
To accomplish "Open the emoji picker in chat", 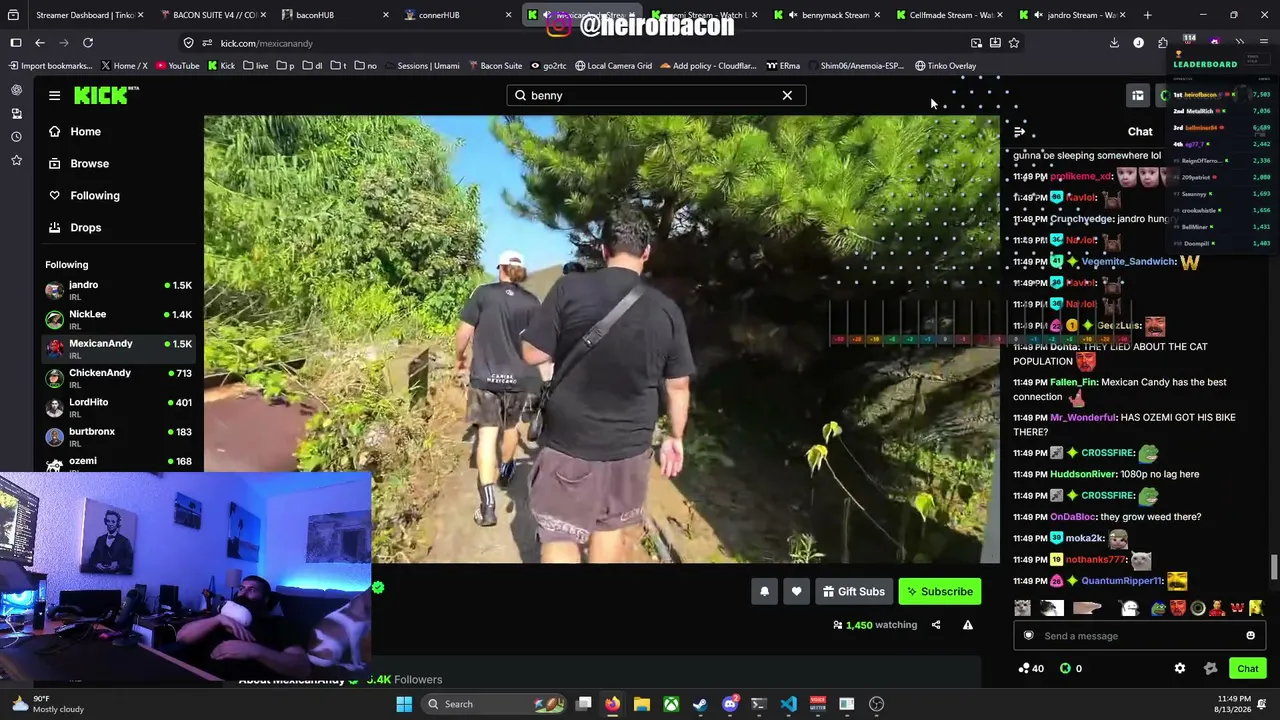I will point(1250,636).
